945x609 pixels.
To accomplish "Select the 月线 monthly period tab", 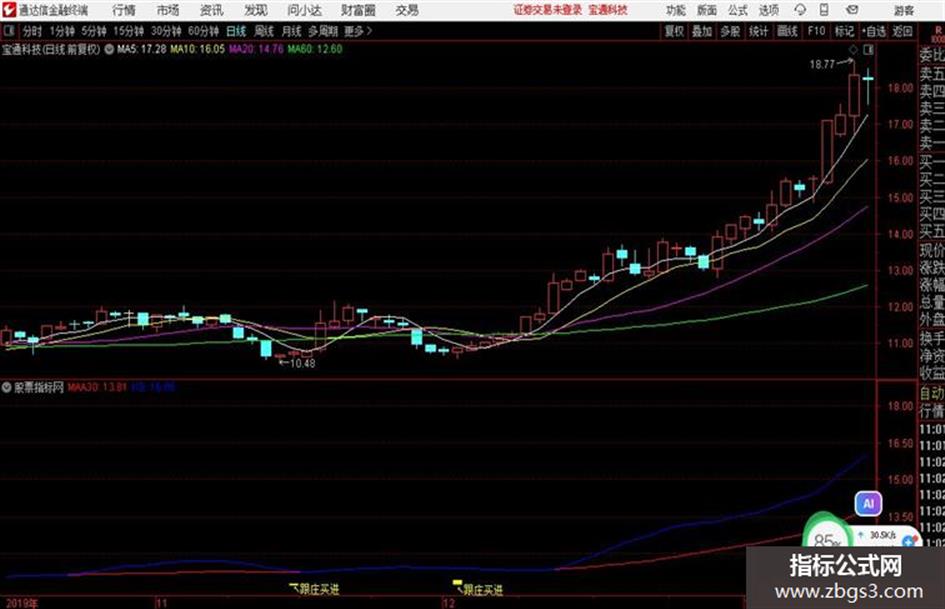I will tap(292, 31).
